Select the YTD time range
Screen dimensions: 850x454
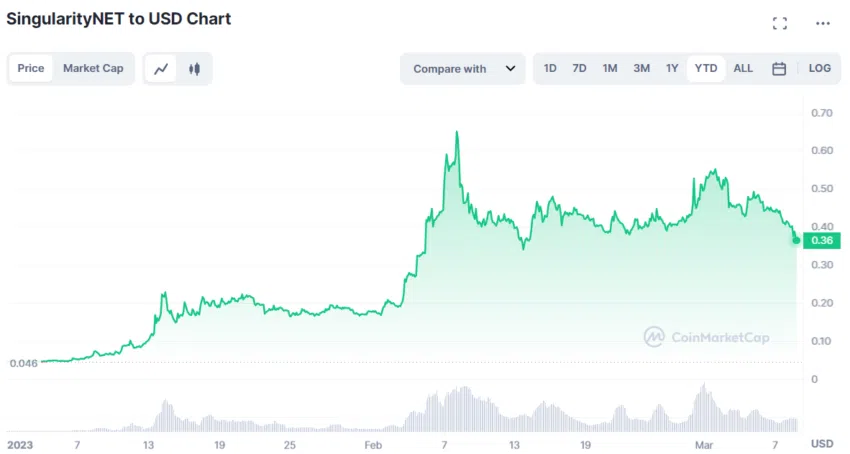click(x=706, y=68)
